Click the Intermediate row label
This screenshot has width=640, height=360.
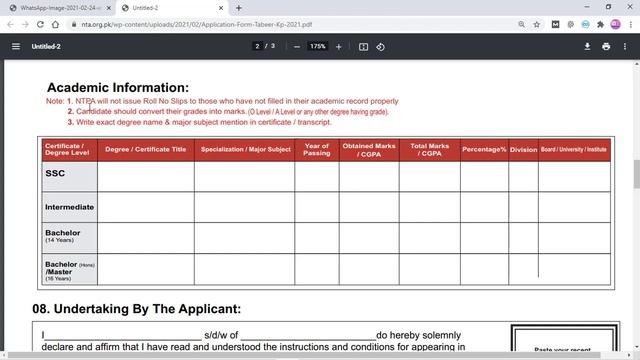[69, 207]
